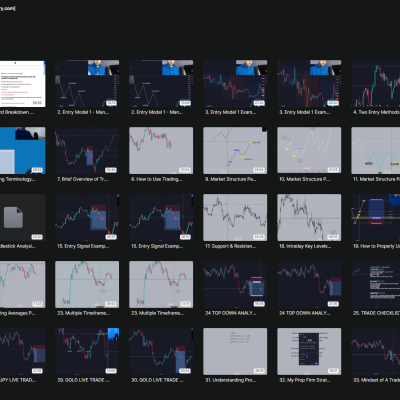Open the blue thumbnail above 'ng Terminology...'
This screenshot has height=400, width=400.
[22, 150]
